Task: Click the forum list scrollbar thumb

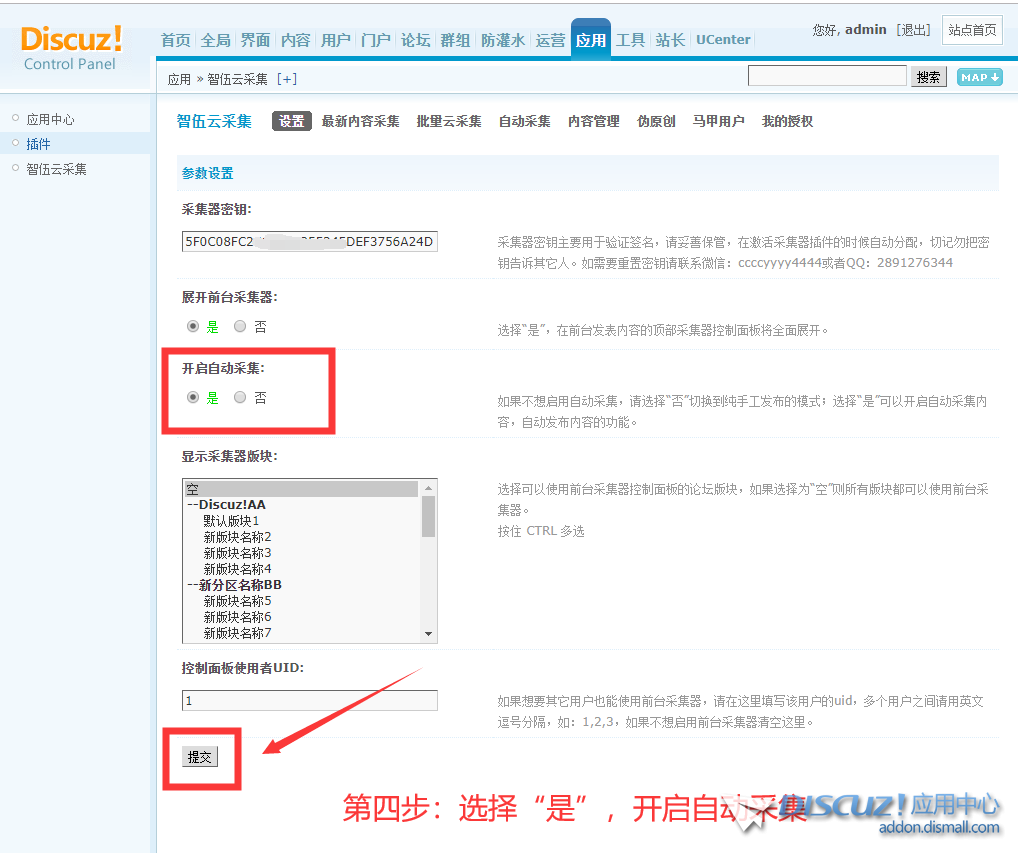Action: (428, 516)
